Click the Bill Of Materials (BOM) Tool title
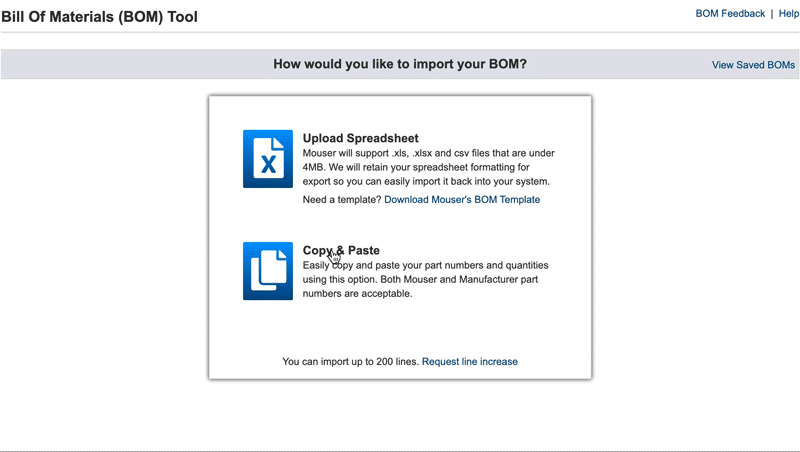This screenshot has height=452, width=800. (x=99, y=17)
